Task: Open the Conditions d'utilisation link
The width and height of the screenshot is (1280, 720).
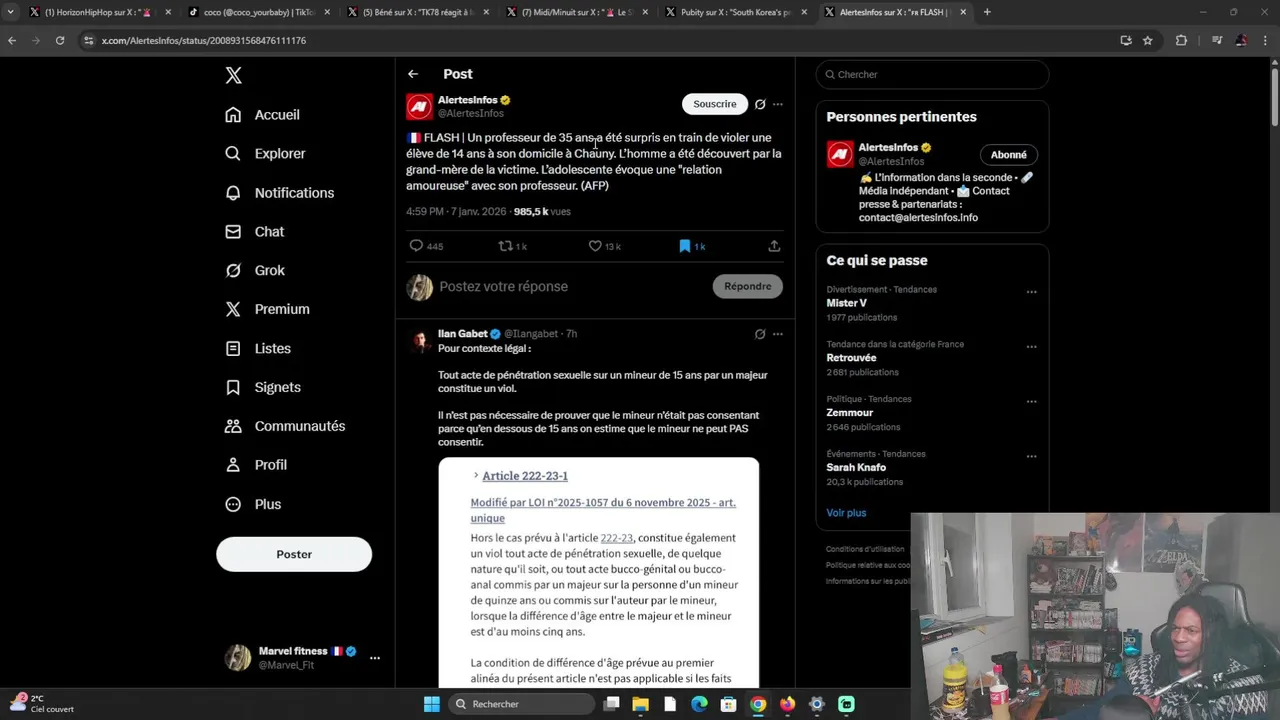Action: pyautogui.click(x=865, y=549)
